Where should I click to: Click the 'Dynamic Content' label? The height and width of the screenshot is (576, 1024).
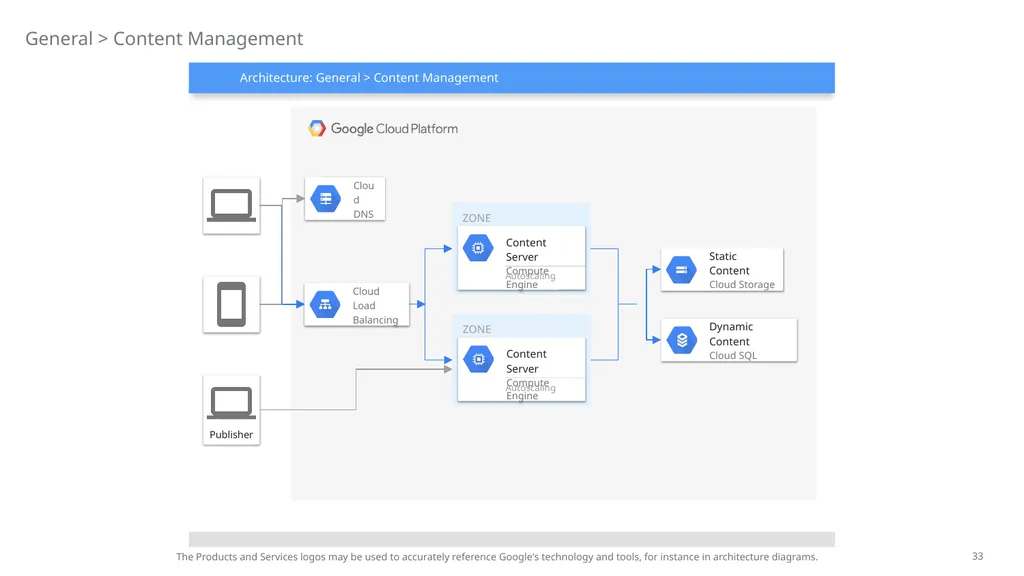731,334
